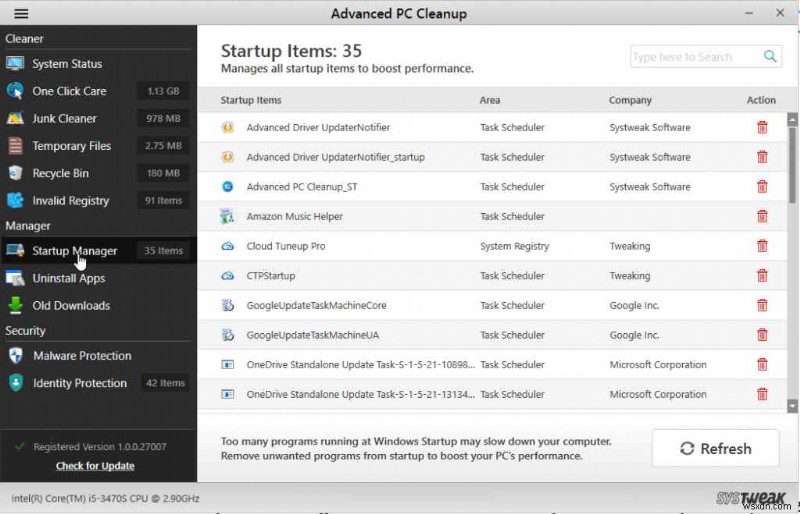Image resolution: width=800 pixels, height=514 pixels.
Task: Open Identity Protection section
Action: coord(80,383)
